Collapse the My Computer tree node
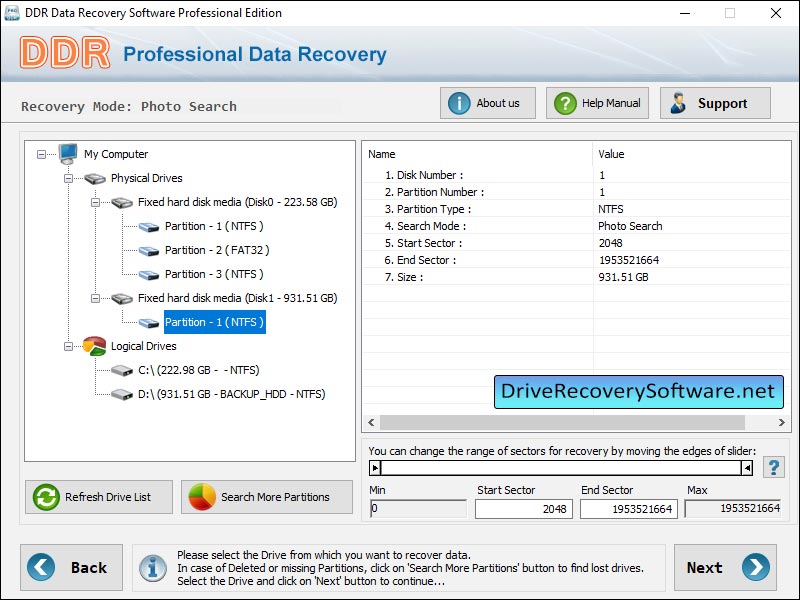The width and height of the screenshot is (800, 600). point(41,154)
